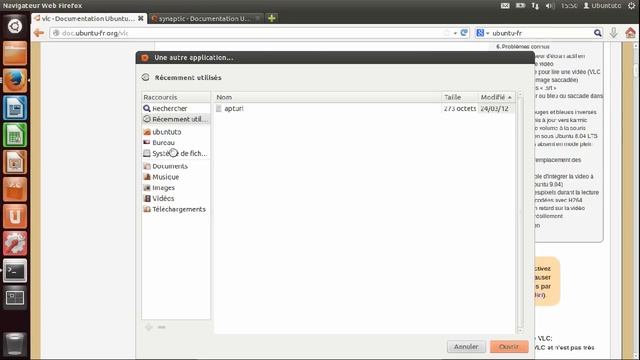Click the file list vertical scrollbar
Image resolution: width=640 pixels, height=360 pixels.
click(520, 212)
